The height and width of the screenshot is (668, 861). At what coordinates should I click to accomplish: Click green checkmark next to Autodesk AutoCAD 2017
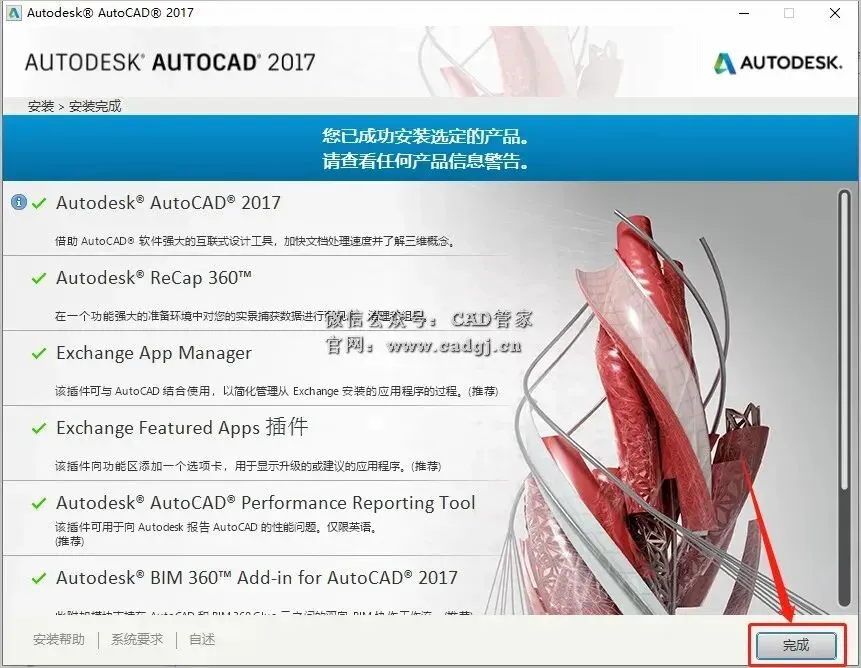39,203
